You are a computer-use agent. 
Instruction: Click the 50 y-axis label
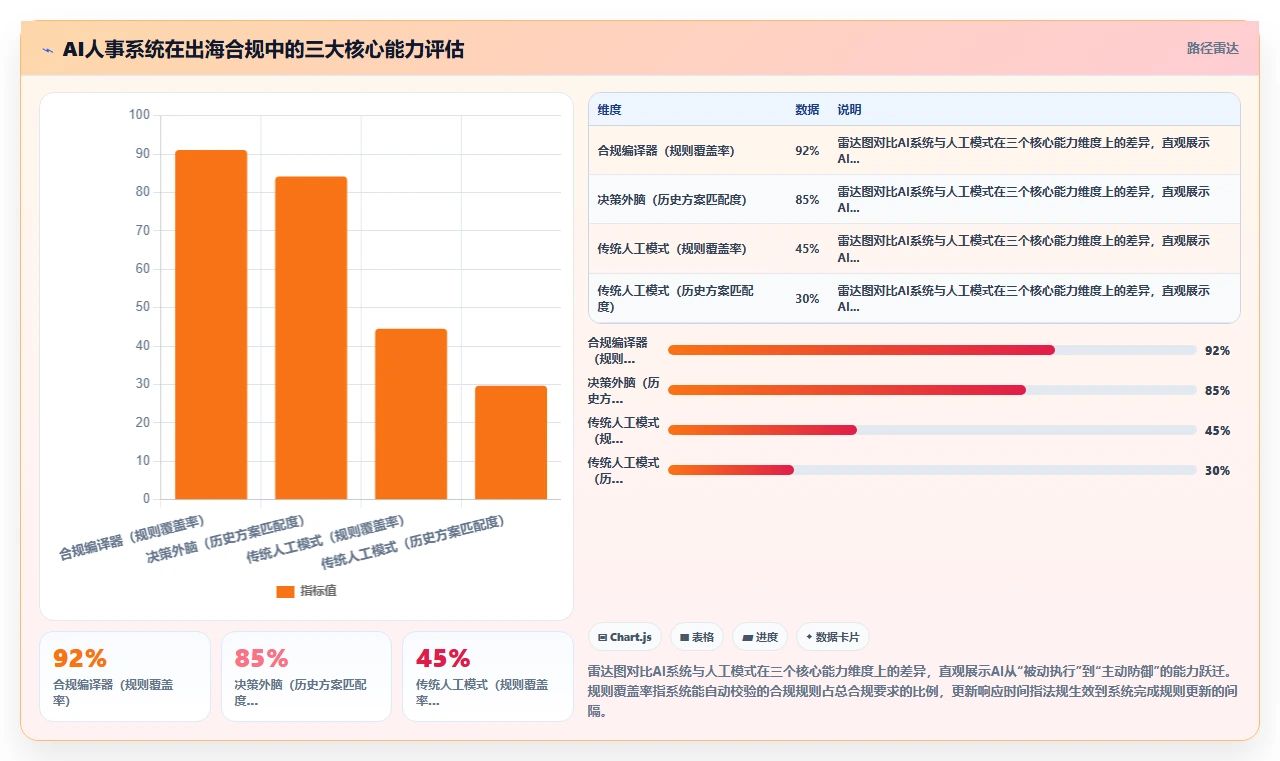tap(142, 307)
